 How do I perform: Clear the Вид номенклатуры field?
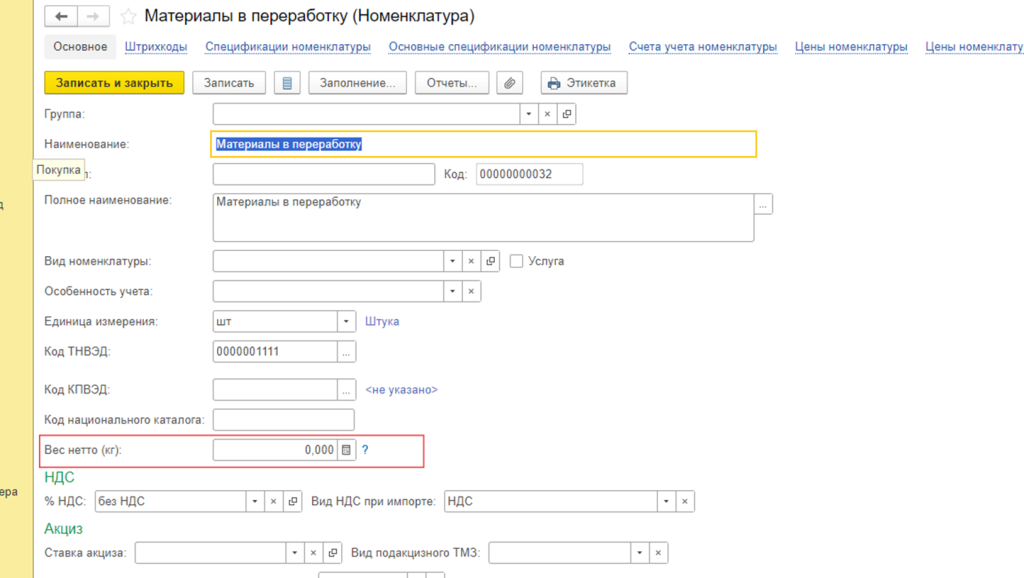(471, 261)
